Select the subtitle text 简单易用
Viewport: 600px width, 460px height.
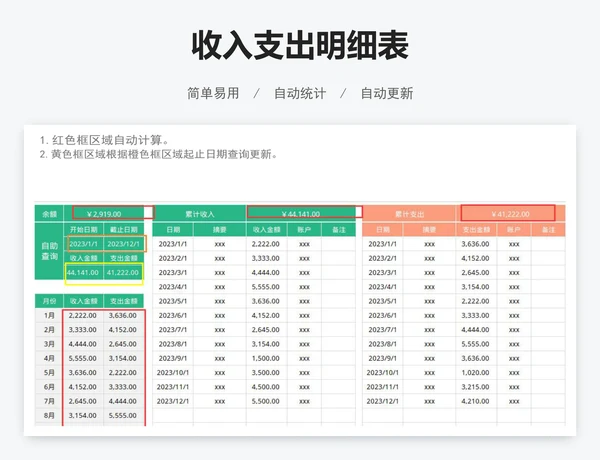[x=213, y=93]
